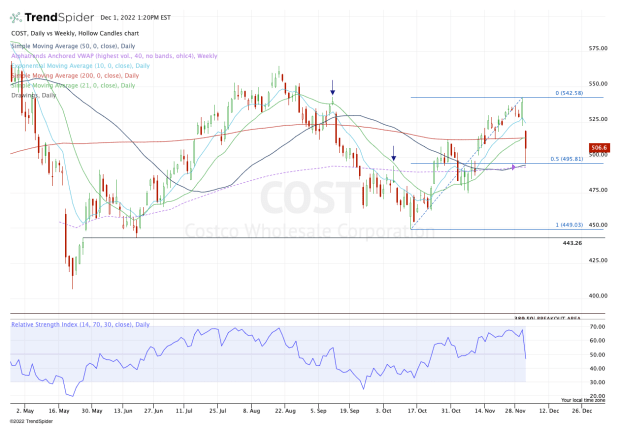Click the purple triangle VWAP marker

pyautogui.click(x=514, y=167)
